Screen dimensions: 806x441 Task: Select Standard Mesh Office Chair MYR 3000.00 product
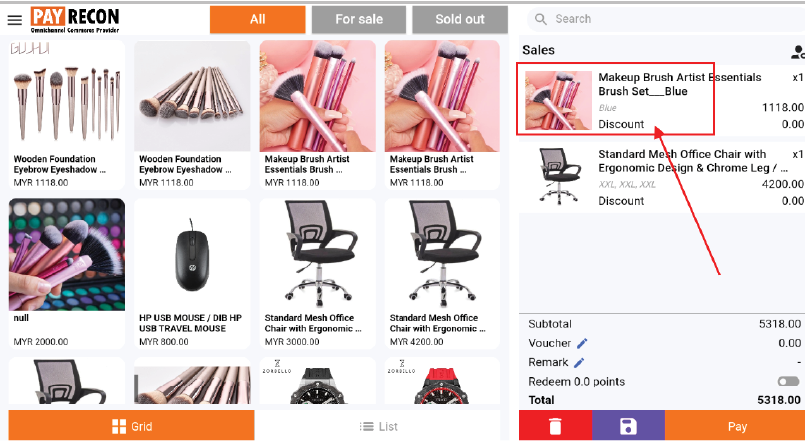tap(318, 274)
